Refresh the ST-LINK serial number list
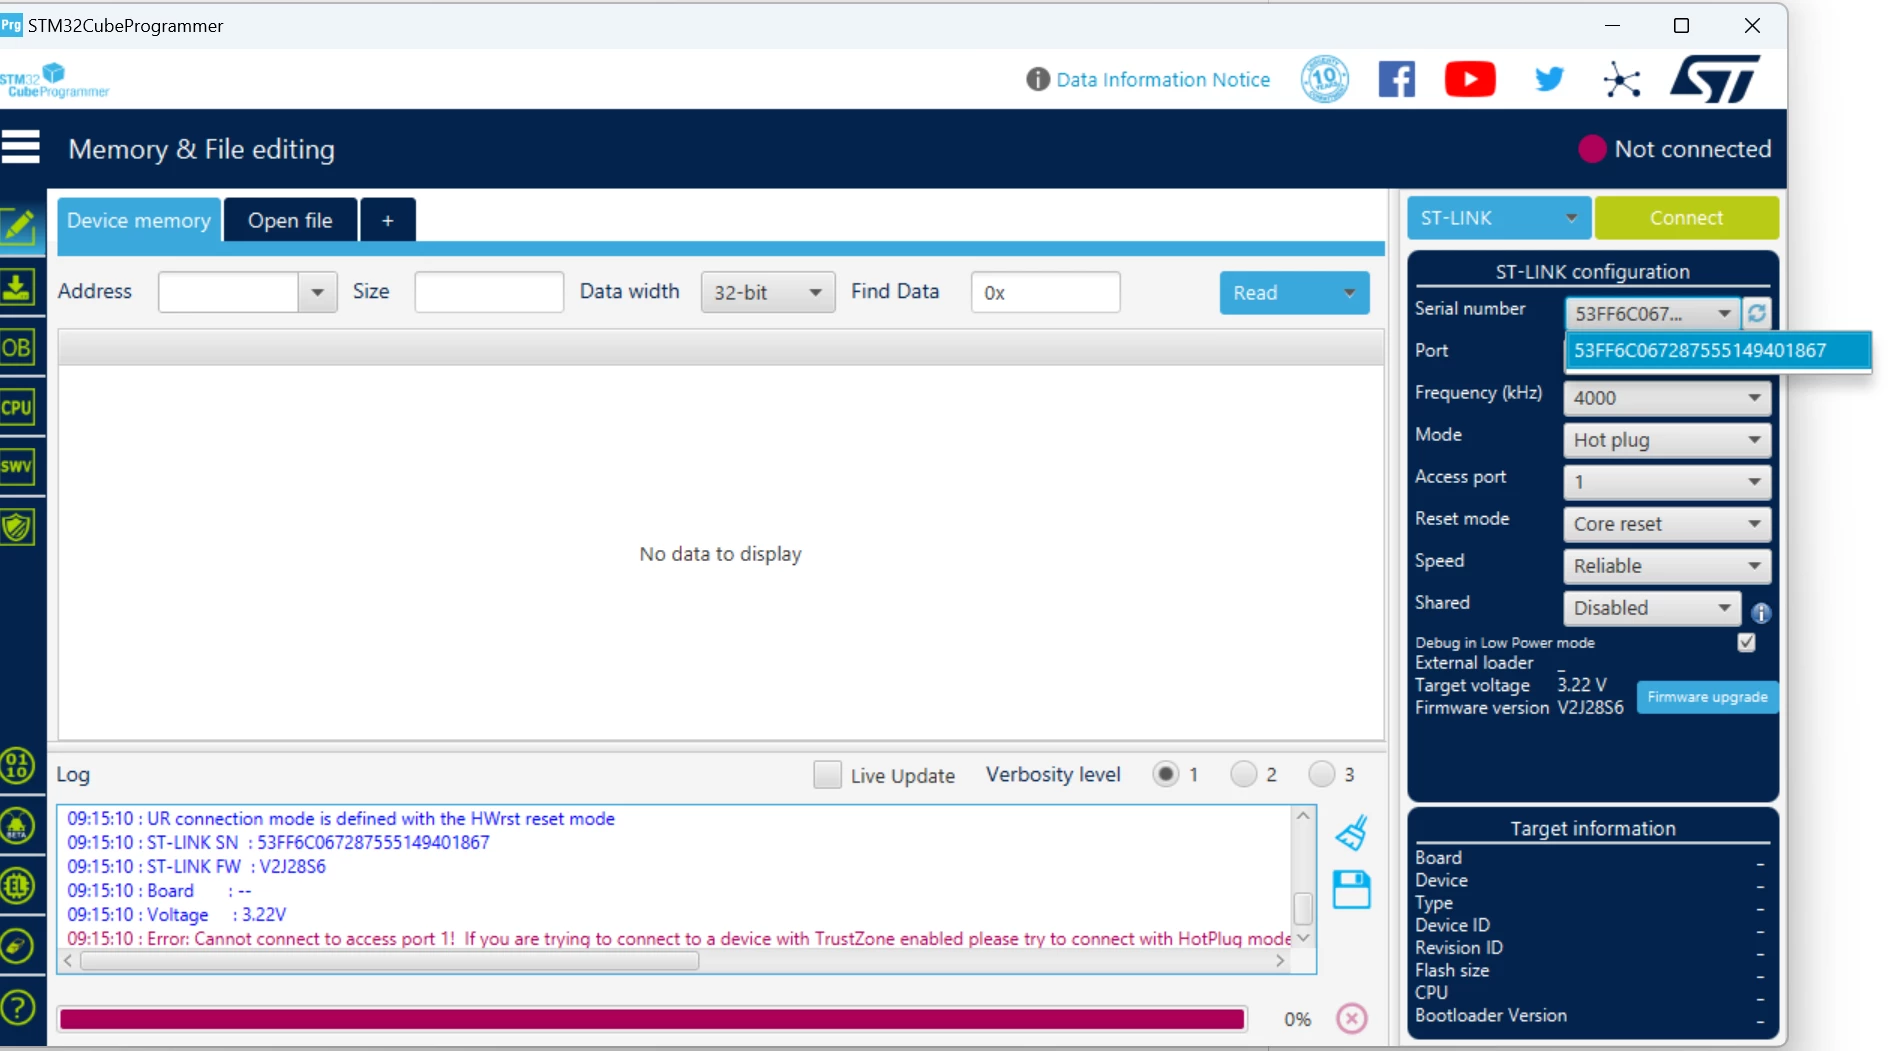 (x=1756, y=313)
